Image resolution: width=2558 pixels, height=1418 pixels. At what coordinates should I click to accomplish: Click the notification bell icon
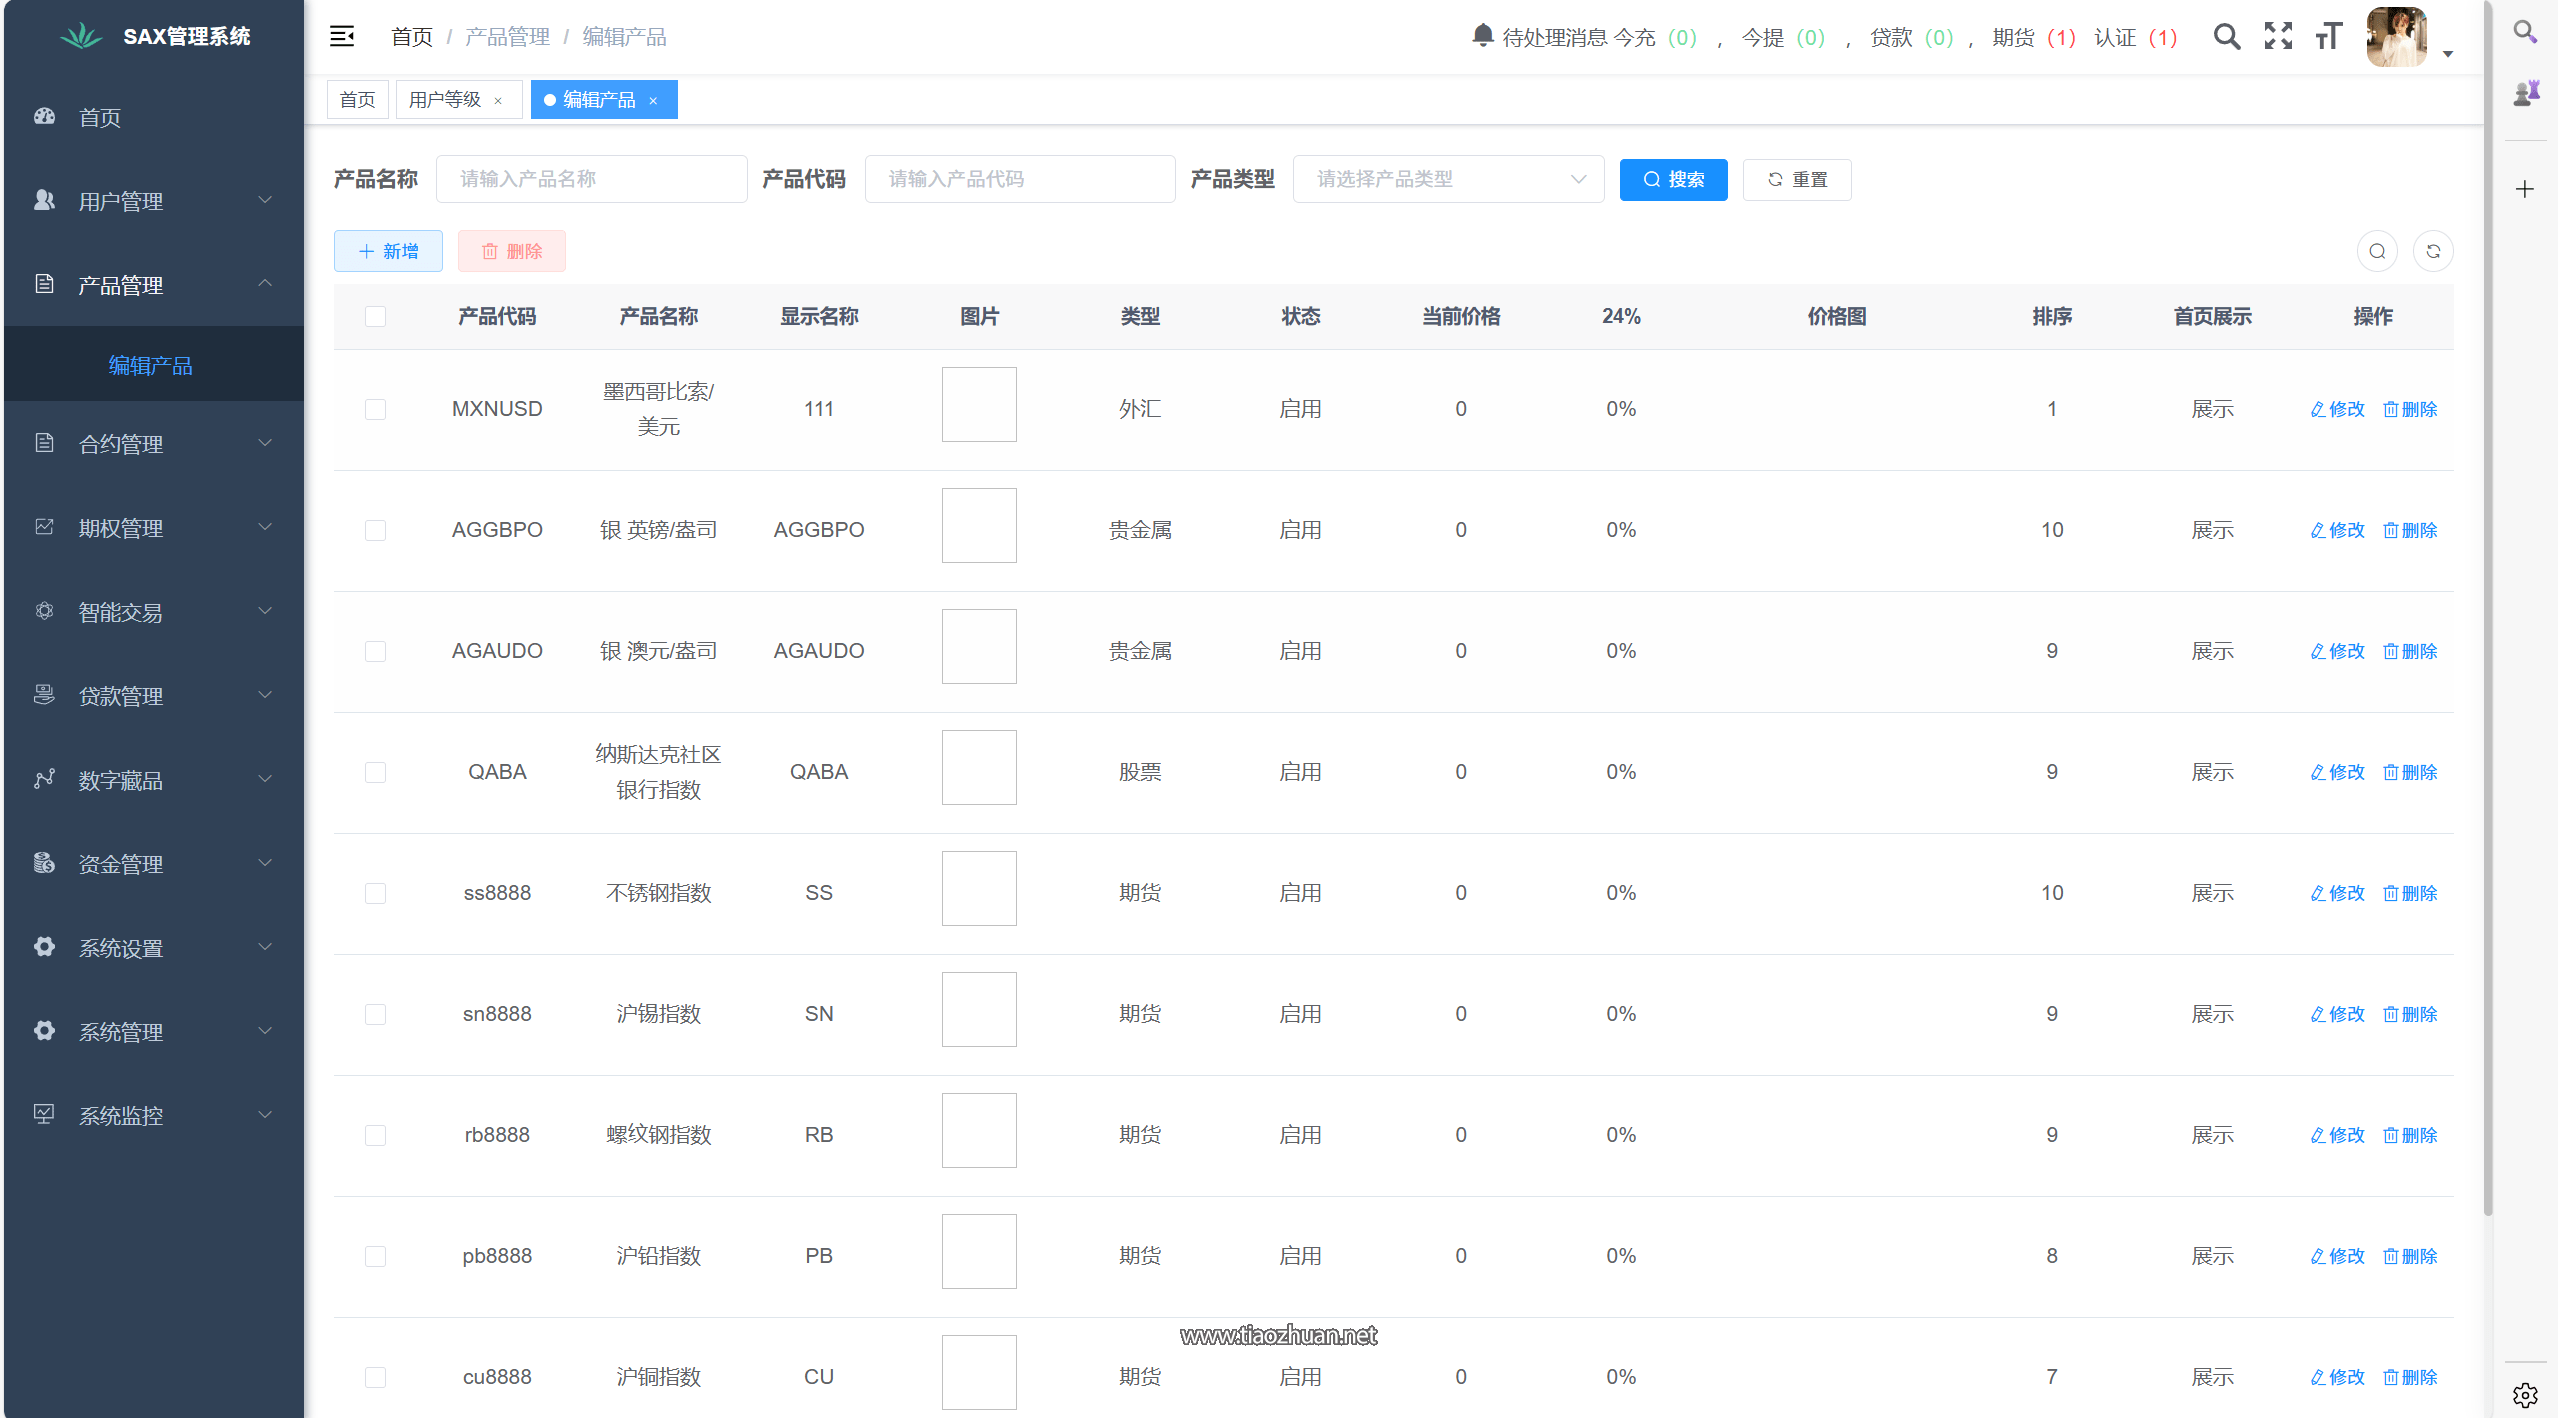point(1482,36)
